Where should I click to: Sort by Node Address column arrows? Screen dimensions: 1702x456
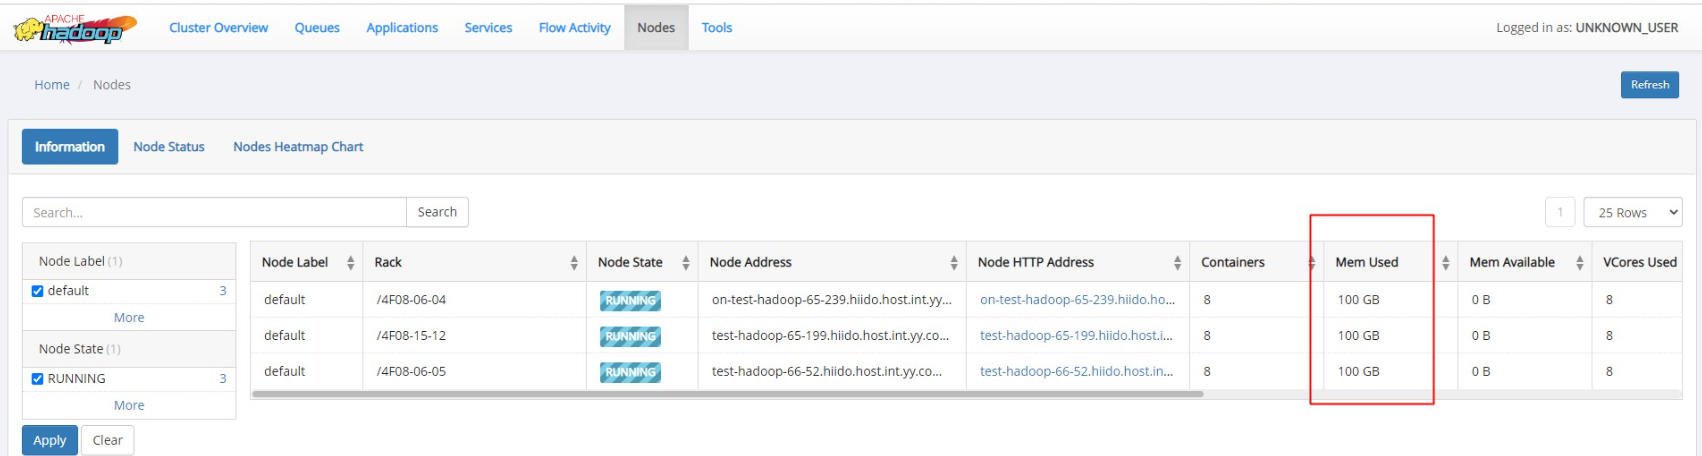tap(954, 263)
